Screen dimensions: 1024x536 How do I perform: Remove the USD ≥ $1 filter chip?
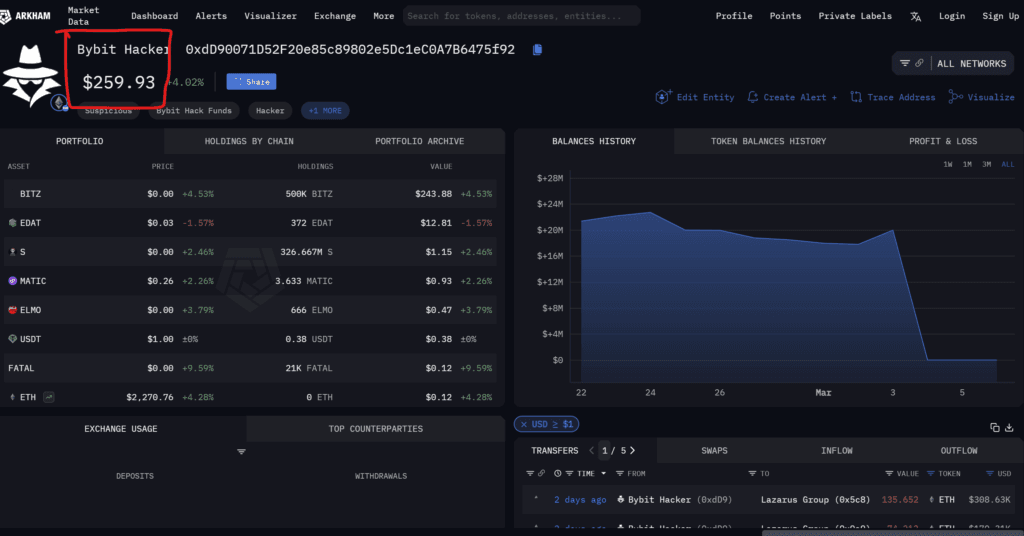[x=522, y=425]
